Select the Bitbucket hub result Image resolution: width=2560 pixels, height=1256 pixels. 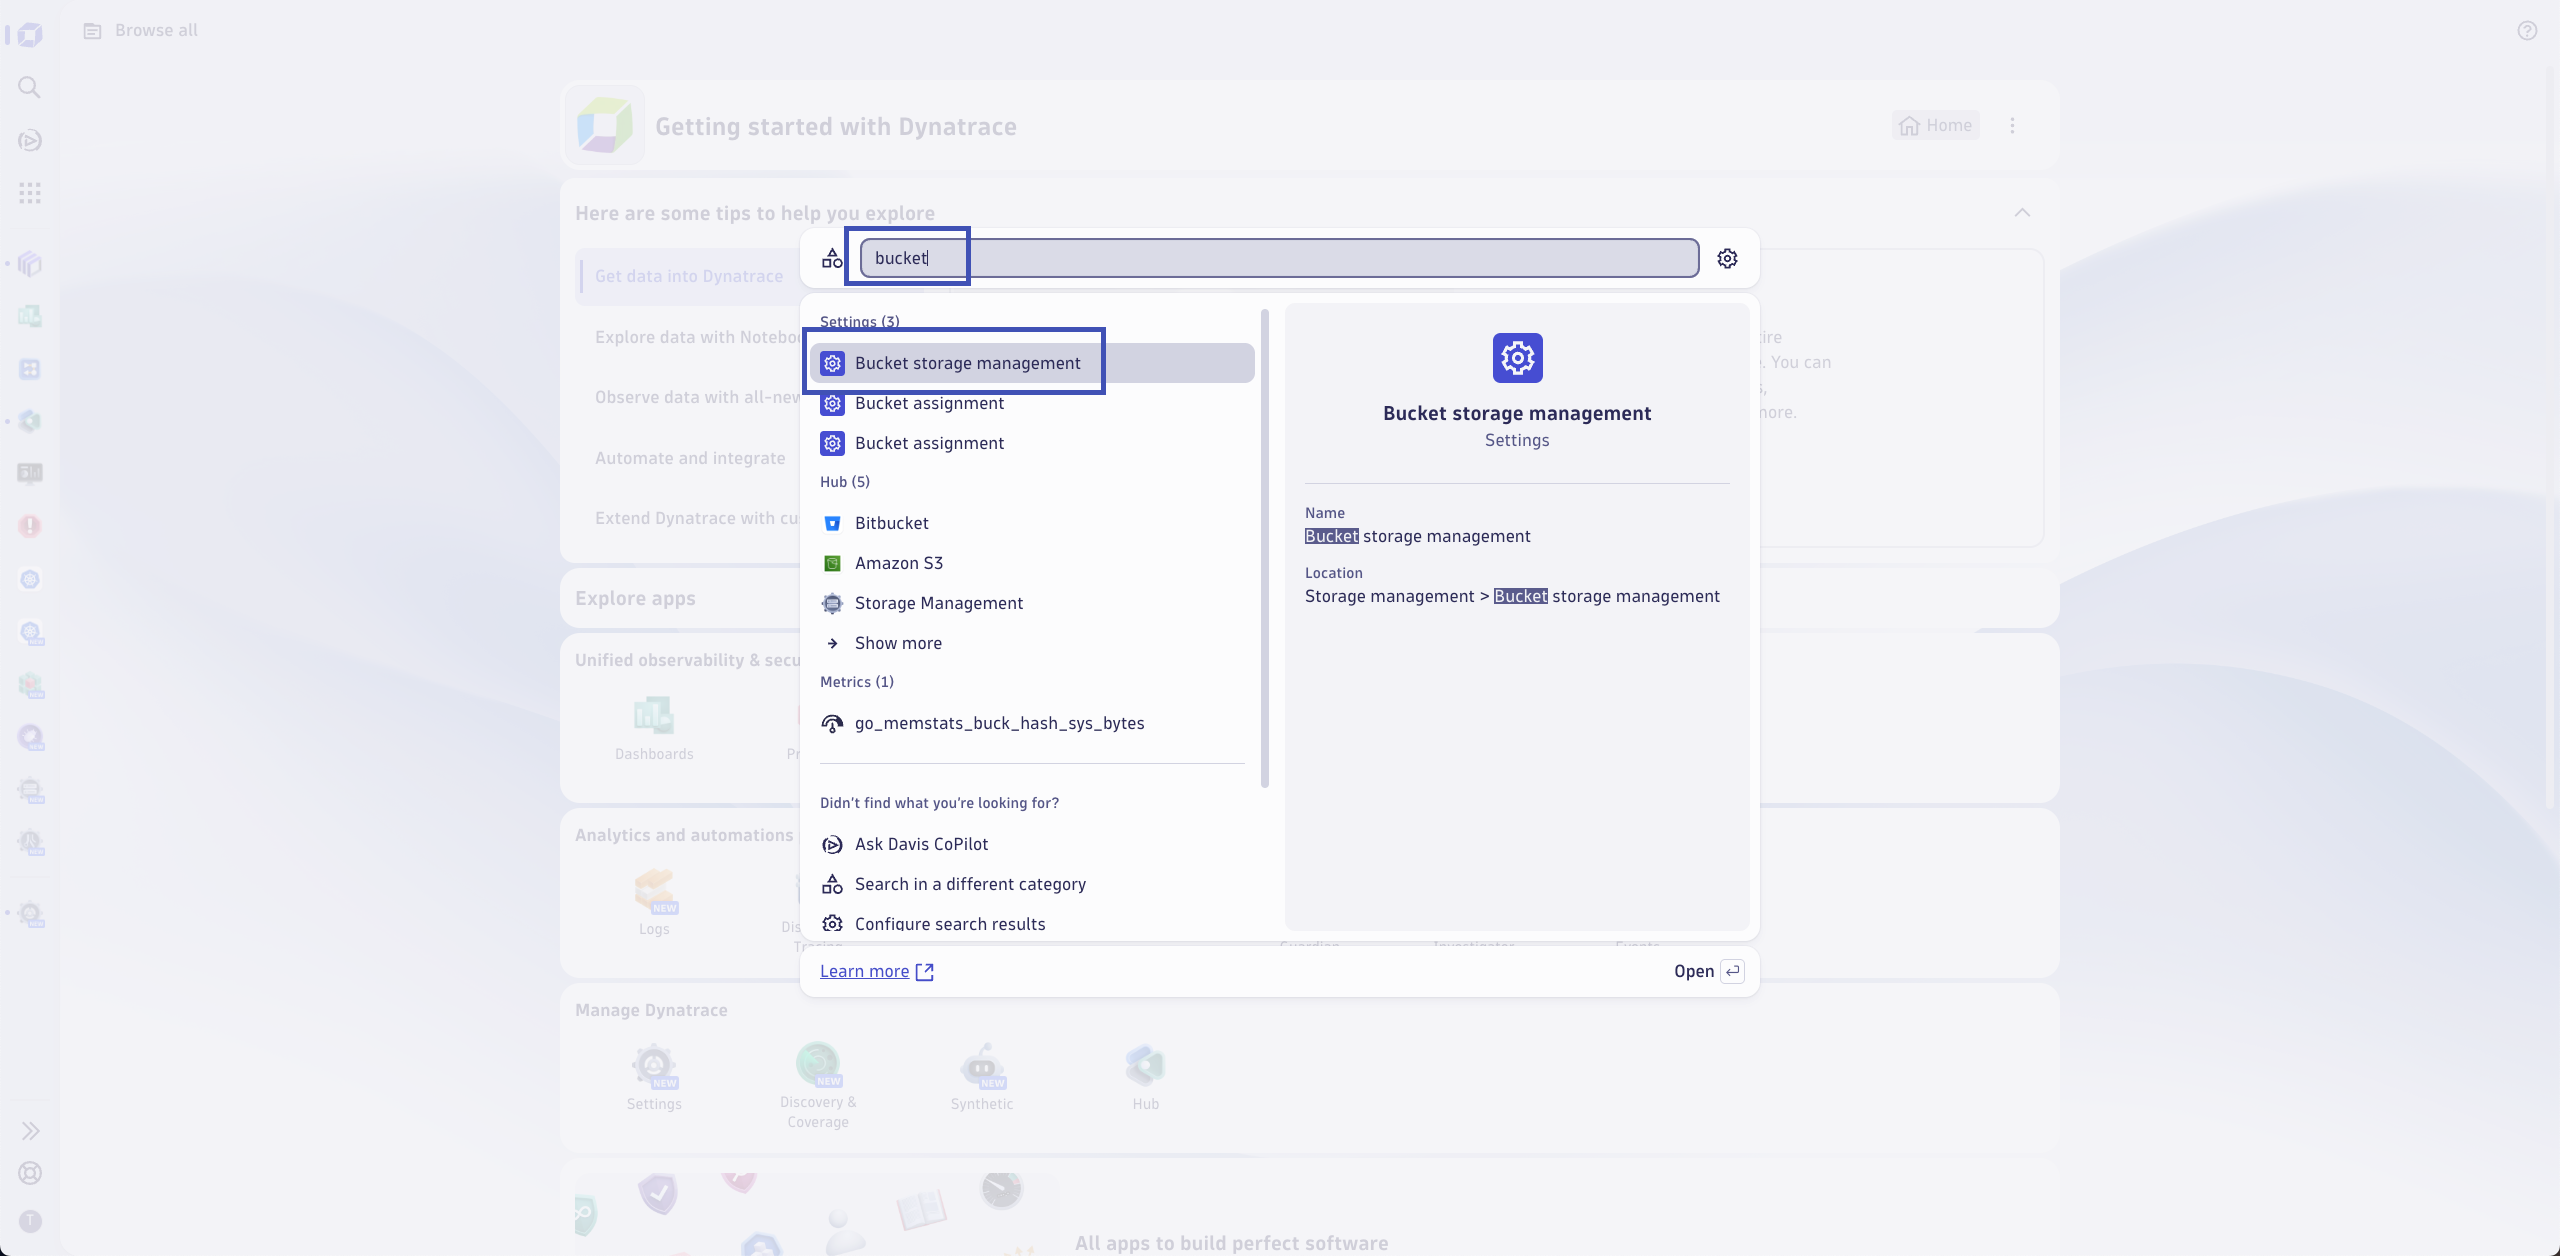[1032, 523]
